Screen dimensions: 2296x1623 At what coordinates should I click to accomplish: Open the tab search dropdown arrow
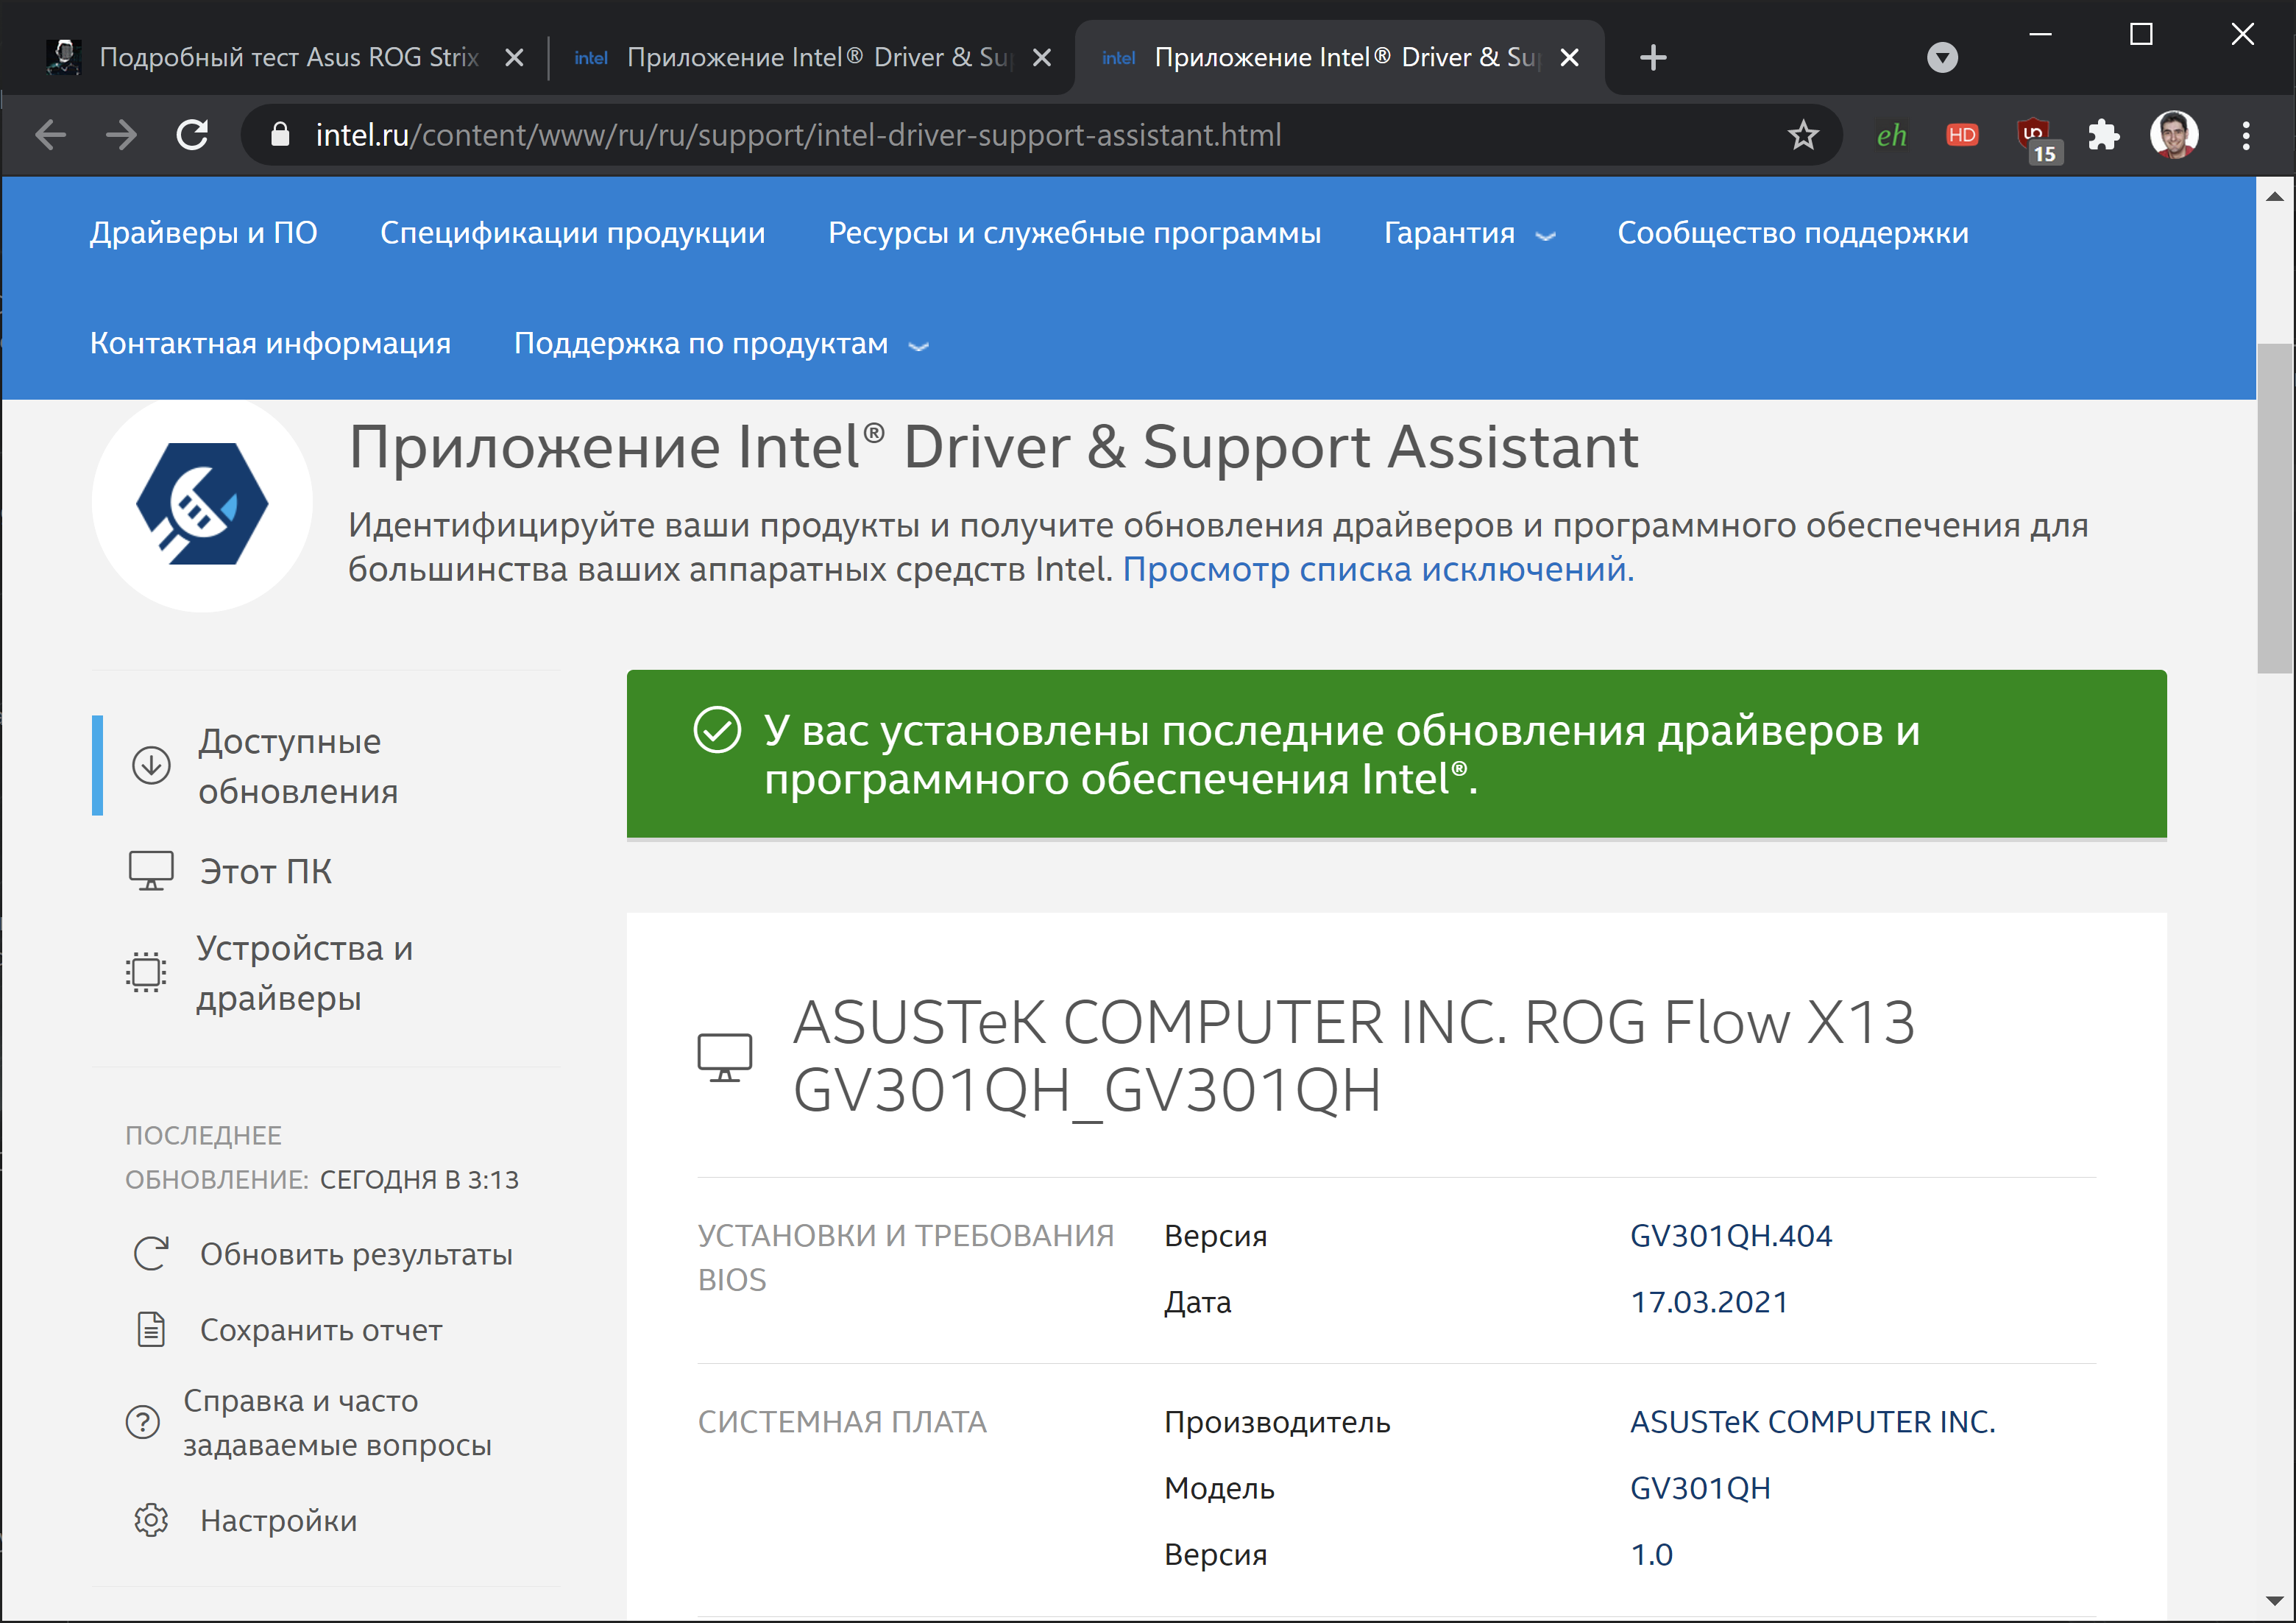click(1942, 57)
